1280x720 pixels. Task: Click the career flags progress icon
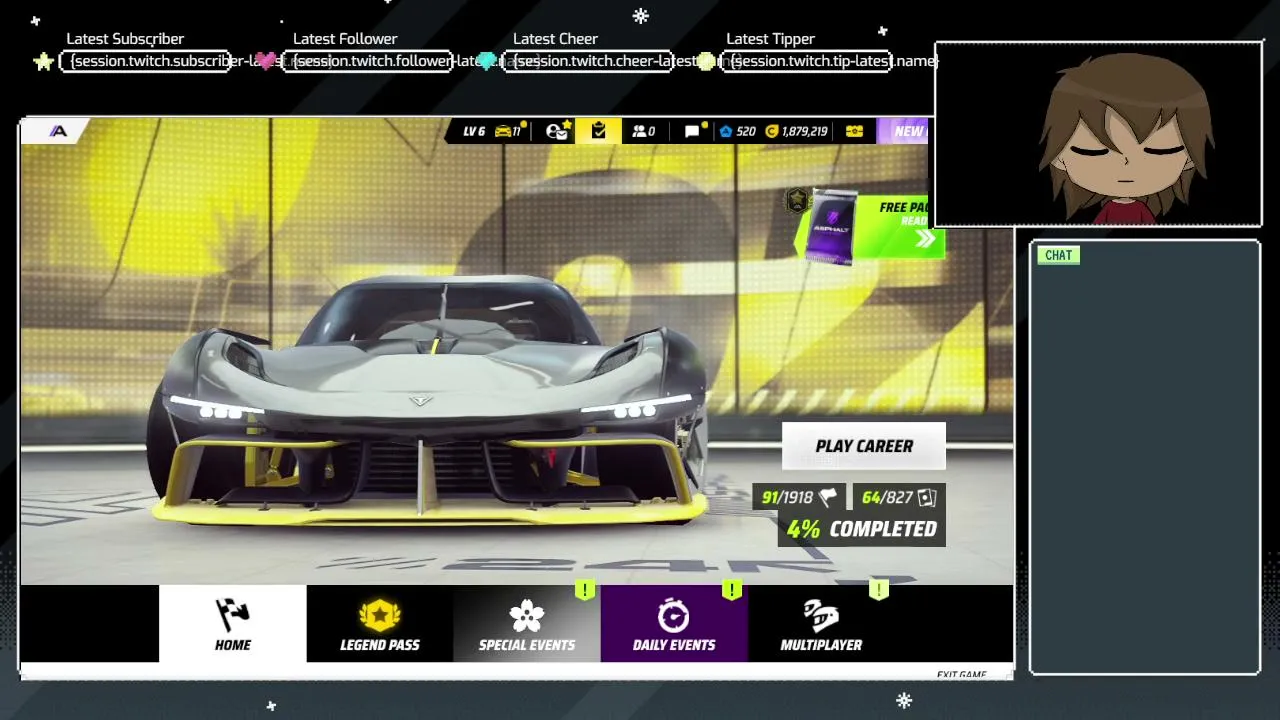tap(828, 498)
